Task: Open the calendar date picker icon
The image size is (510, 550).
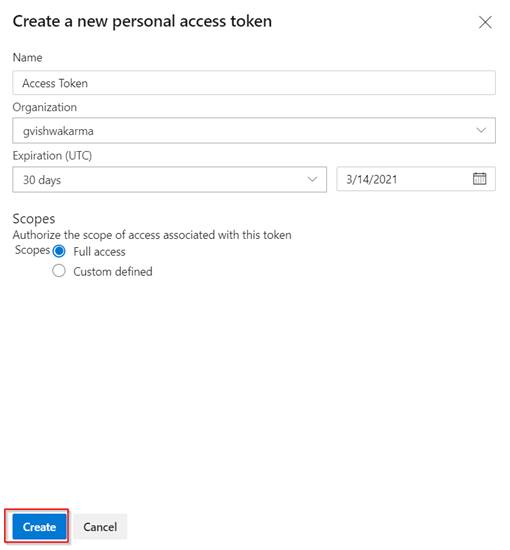Action: 479,179
